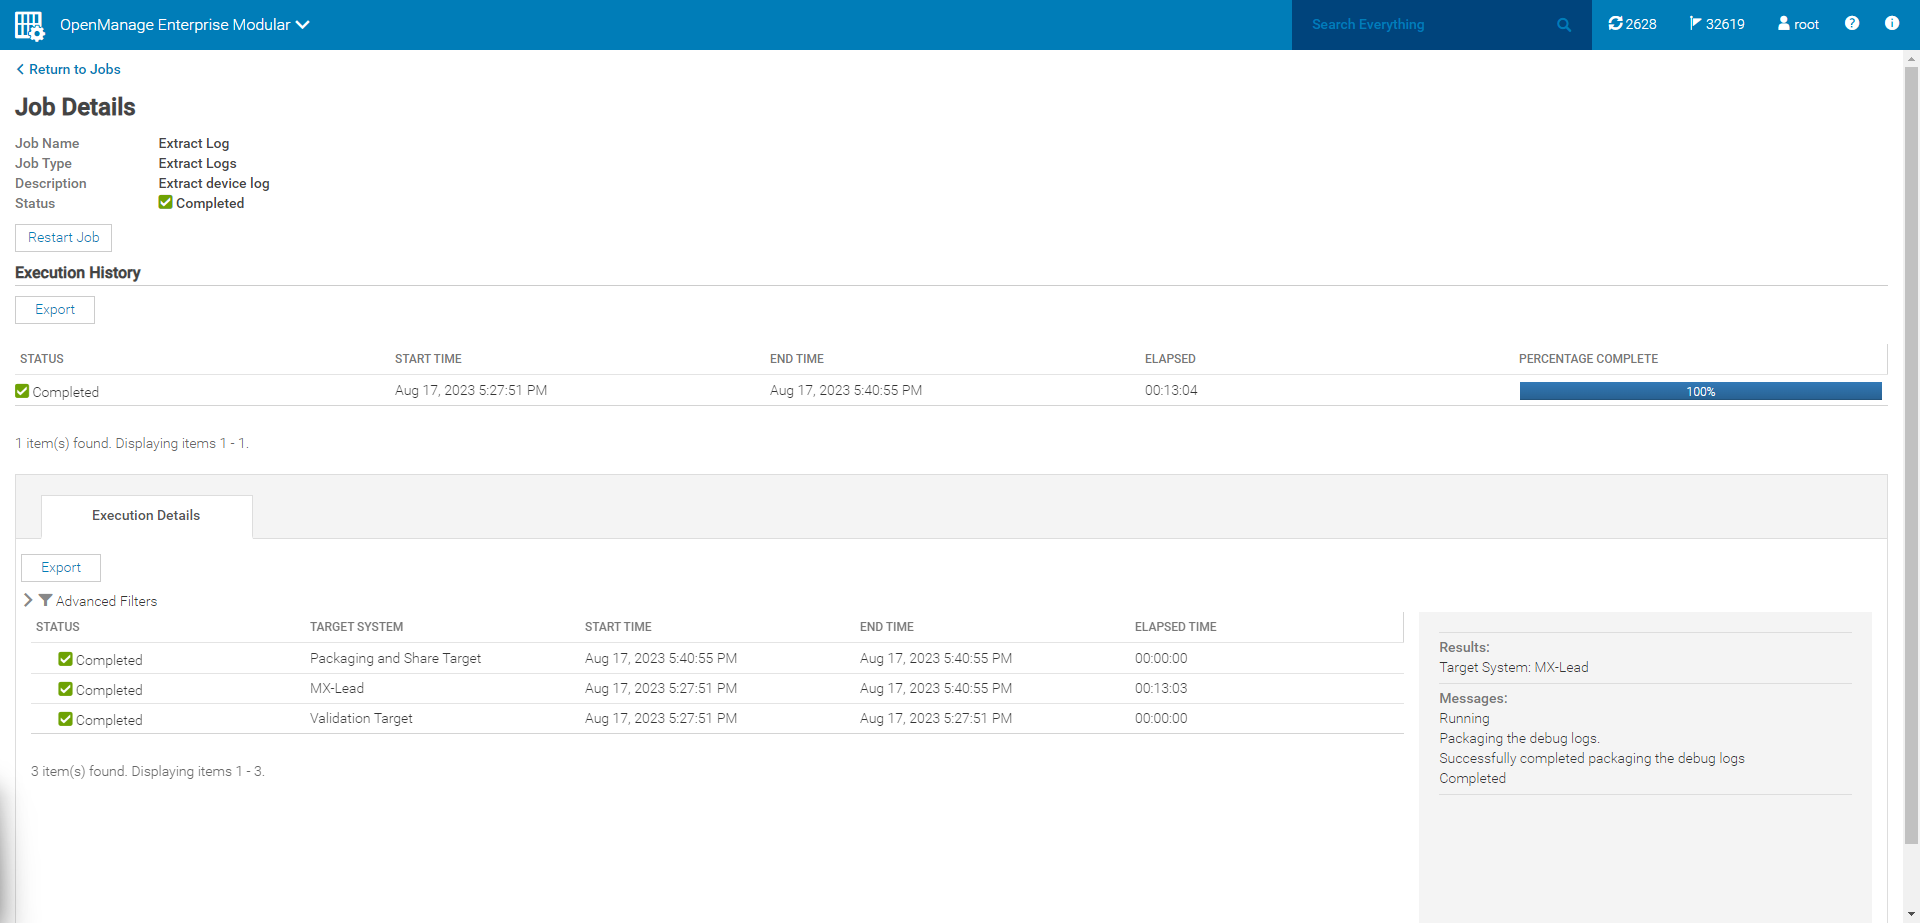Switch to the Execution Details tab
1920x923 pixels.
tap(145, 515)
